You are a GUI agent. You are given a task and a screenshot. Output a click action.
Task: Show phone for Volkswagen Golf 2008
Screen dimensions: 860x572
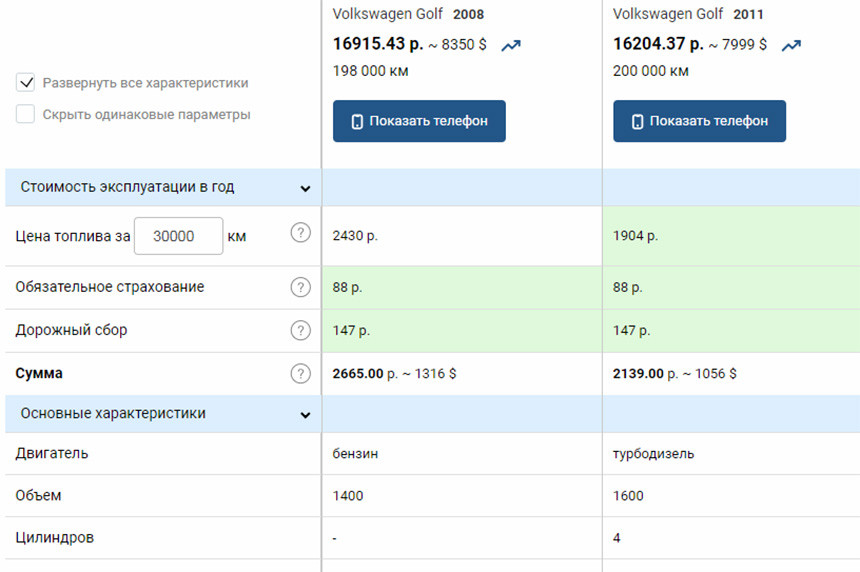pos(419,121)
